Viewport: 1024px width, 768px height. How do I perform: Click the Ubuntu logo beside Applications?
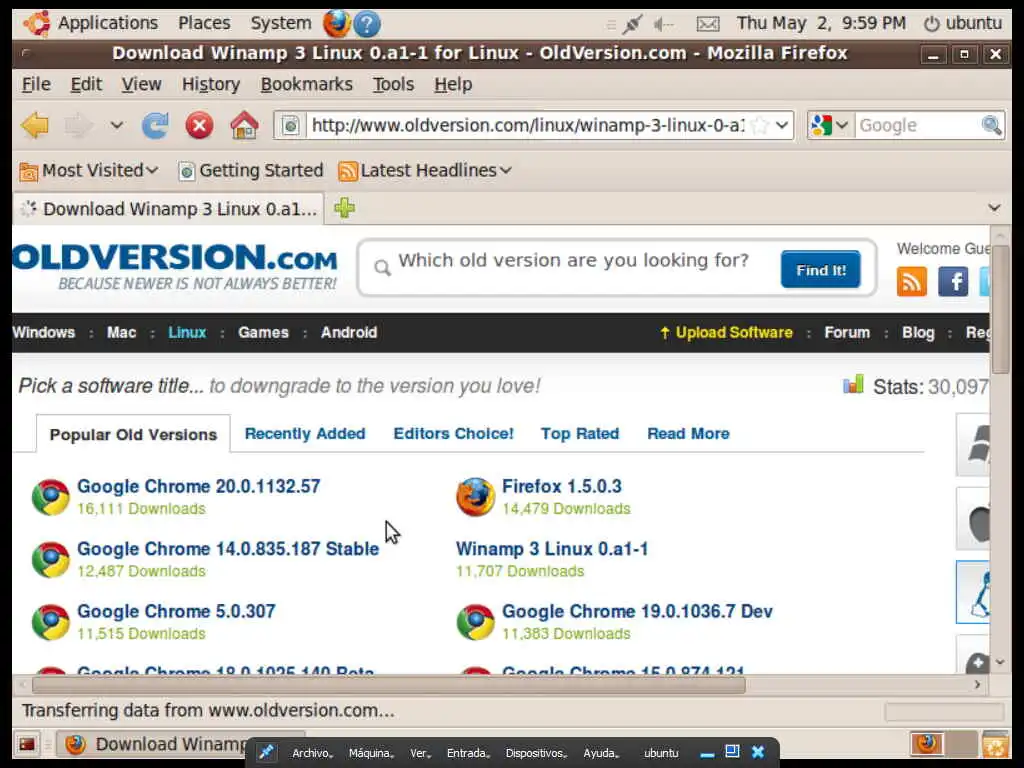click(x=37, y=24)
